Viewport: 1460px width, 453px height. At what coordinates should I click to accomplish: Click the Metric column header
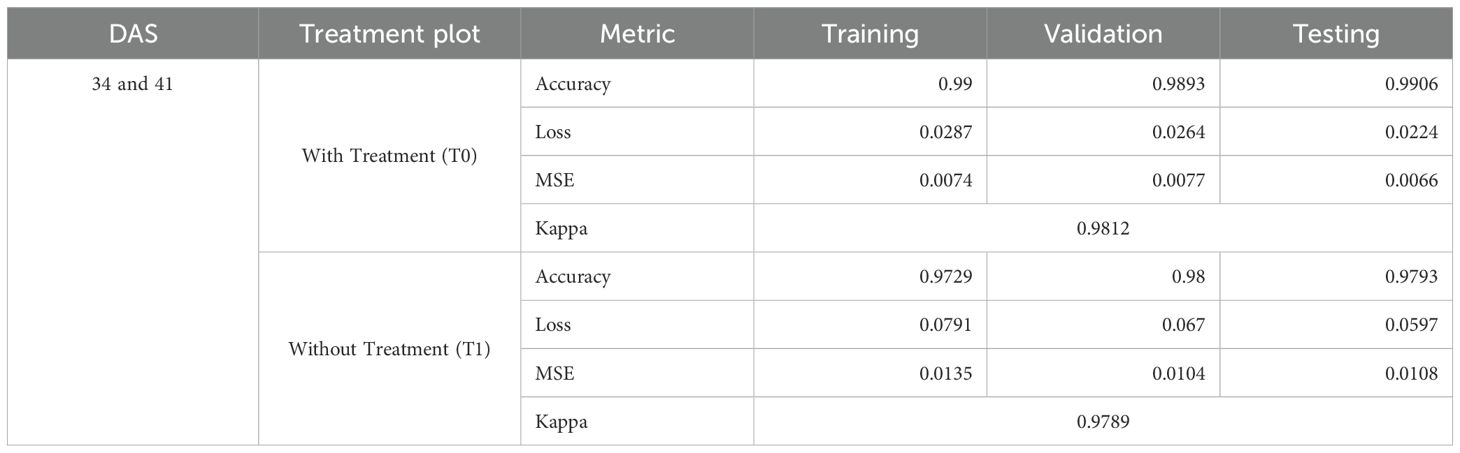(637, 34)
